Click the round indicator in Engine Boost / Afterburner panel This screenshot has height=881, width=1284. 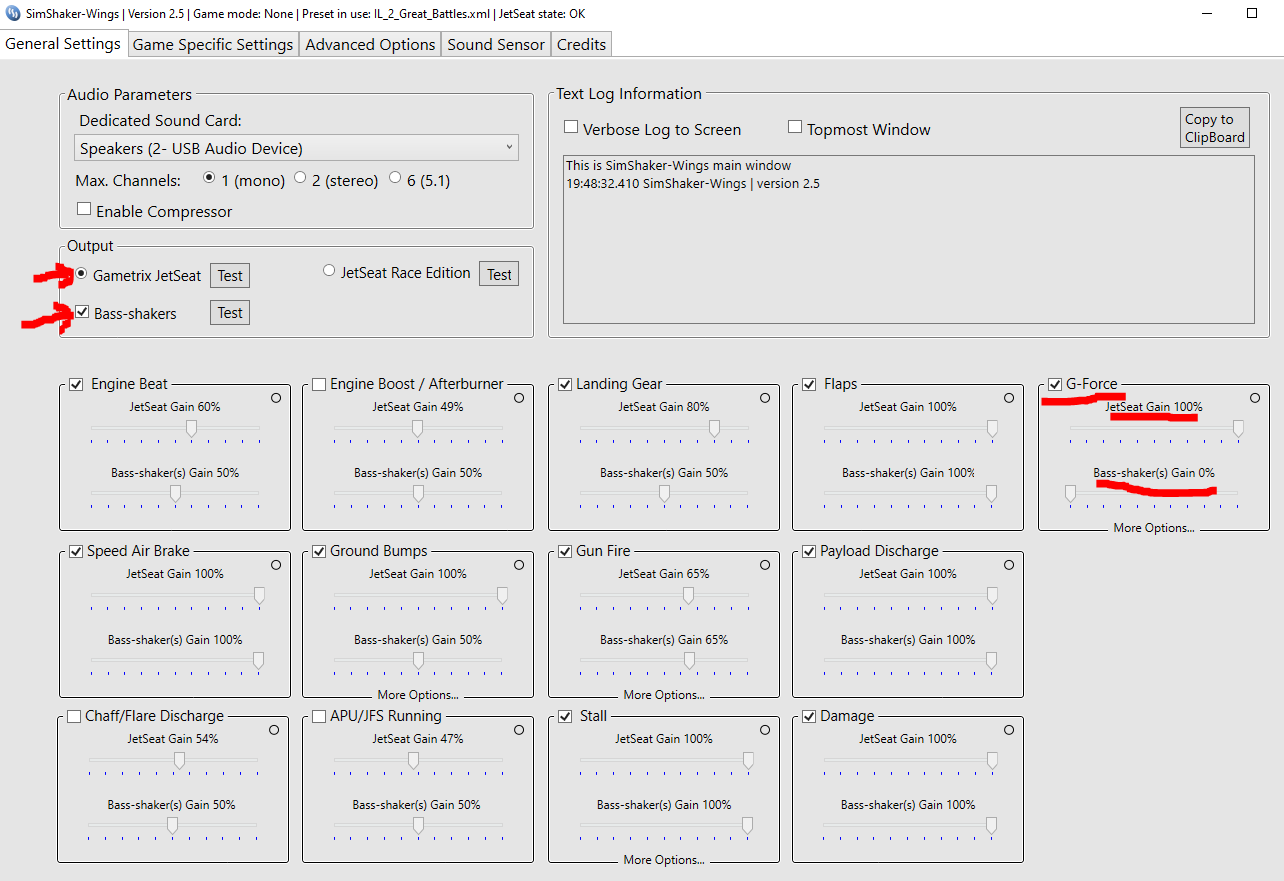coord(519,398)
